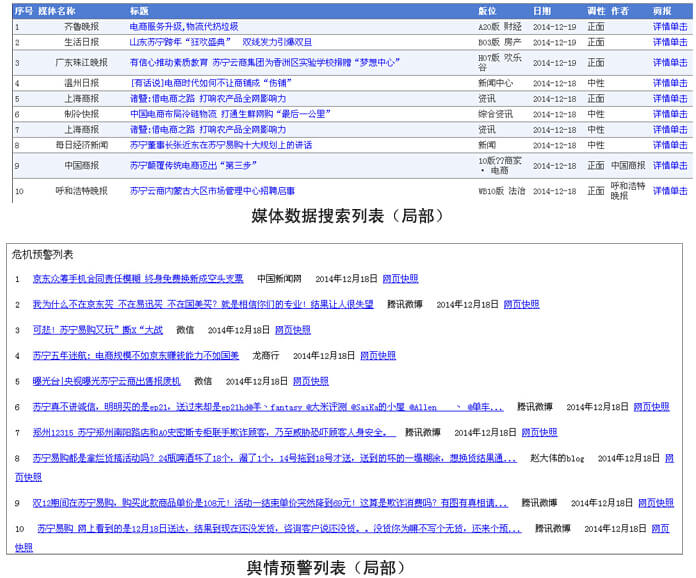
Task: Click 详情单击 for 生活日报 row
Action: point(670,42)
